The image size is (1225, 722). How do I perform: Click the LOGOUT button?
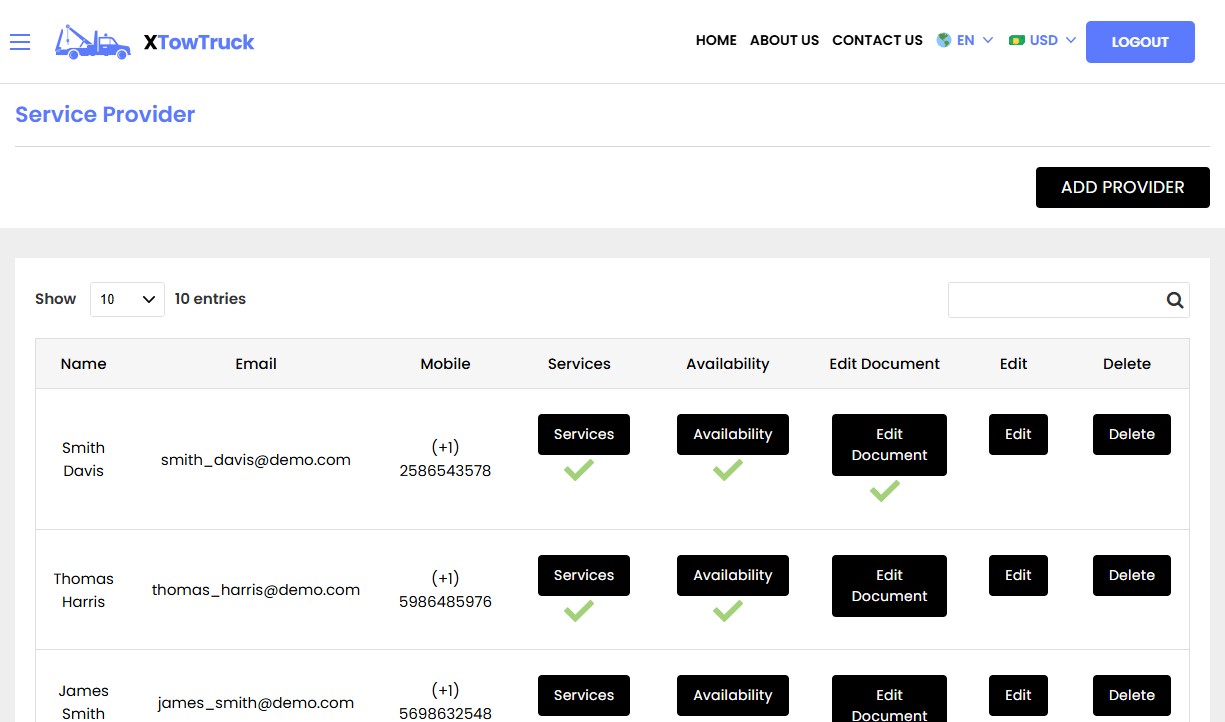pyautogui.click(x=1140, y=42)
